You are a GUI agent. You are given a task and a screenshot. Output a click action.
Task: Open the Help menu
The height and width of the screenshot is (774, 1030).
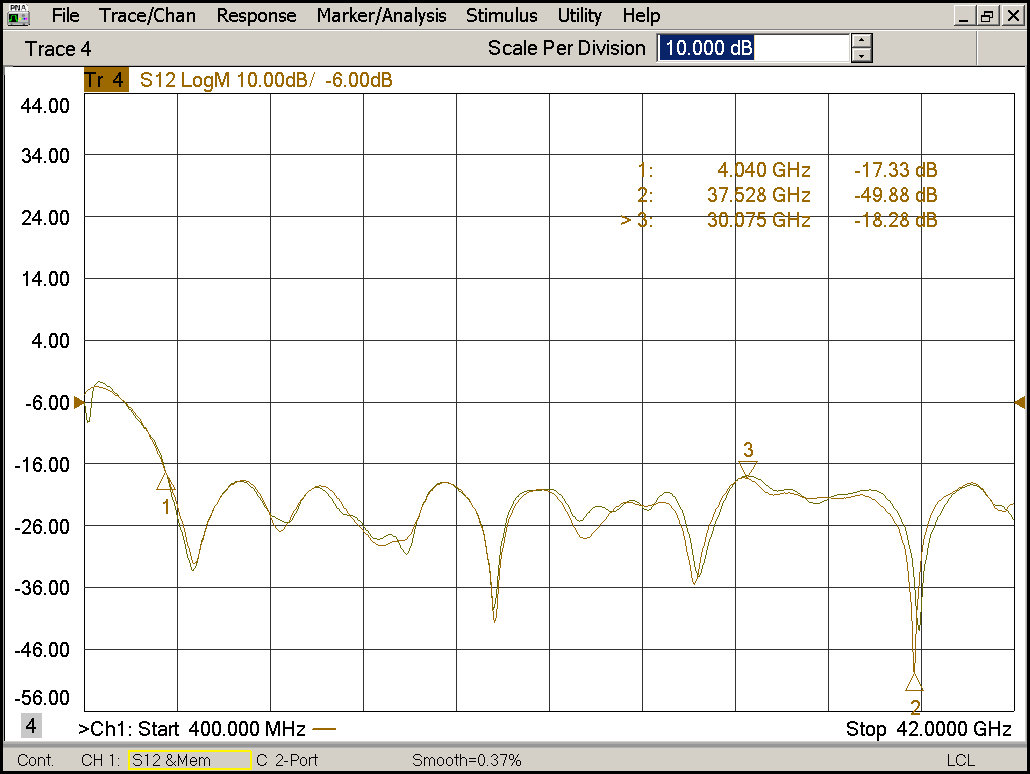641,15
